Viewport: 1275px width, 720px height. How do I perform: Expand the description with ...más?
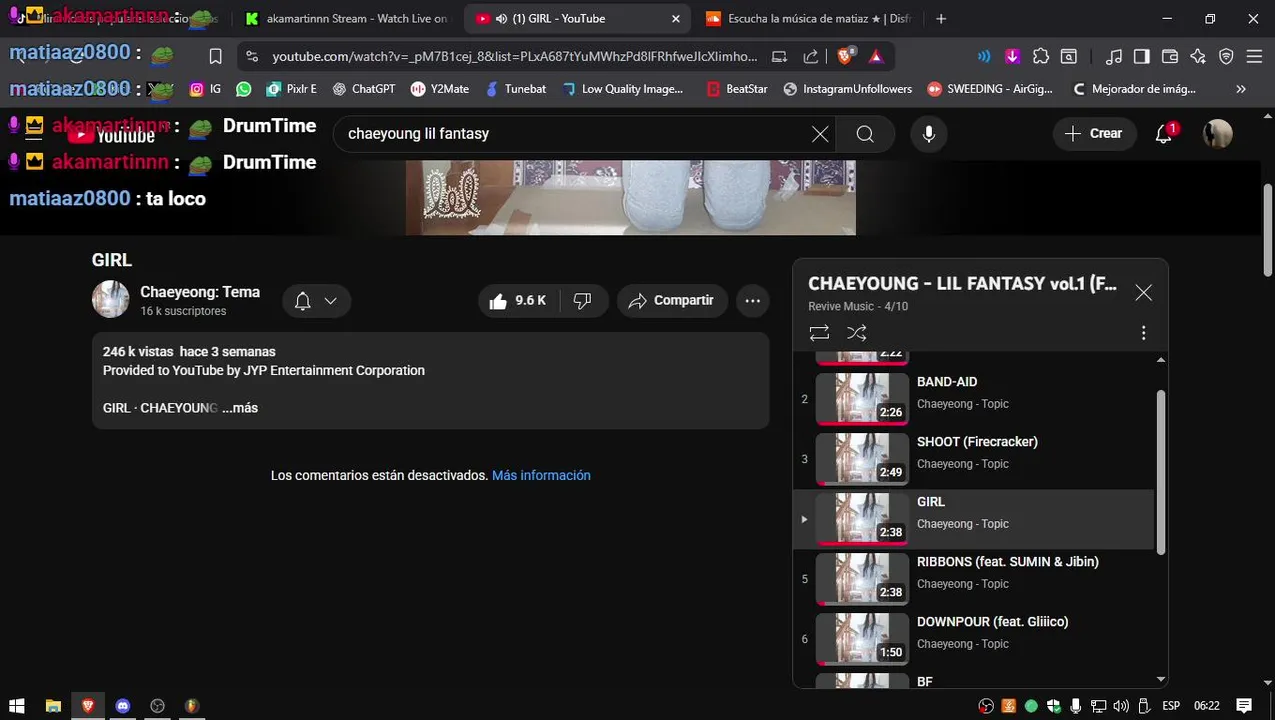pos(240,408)
